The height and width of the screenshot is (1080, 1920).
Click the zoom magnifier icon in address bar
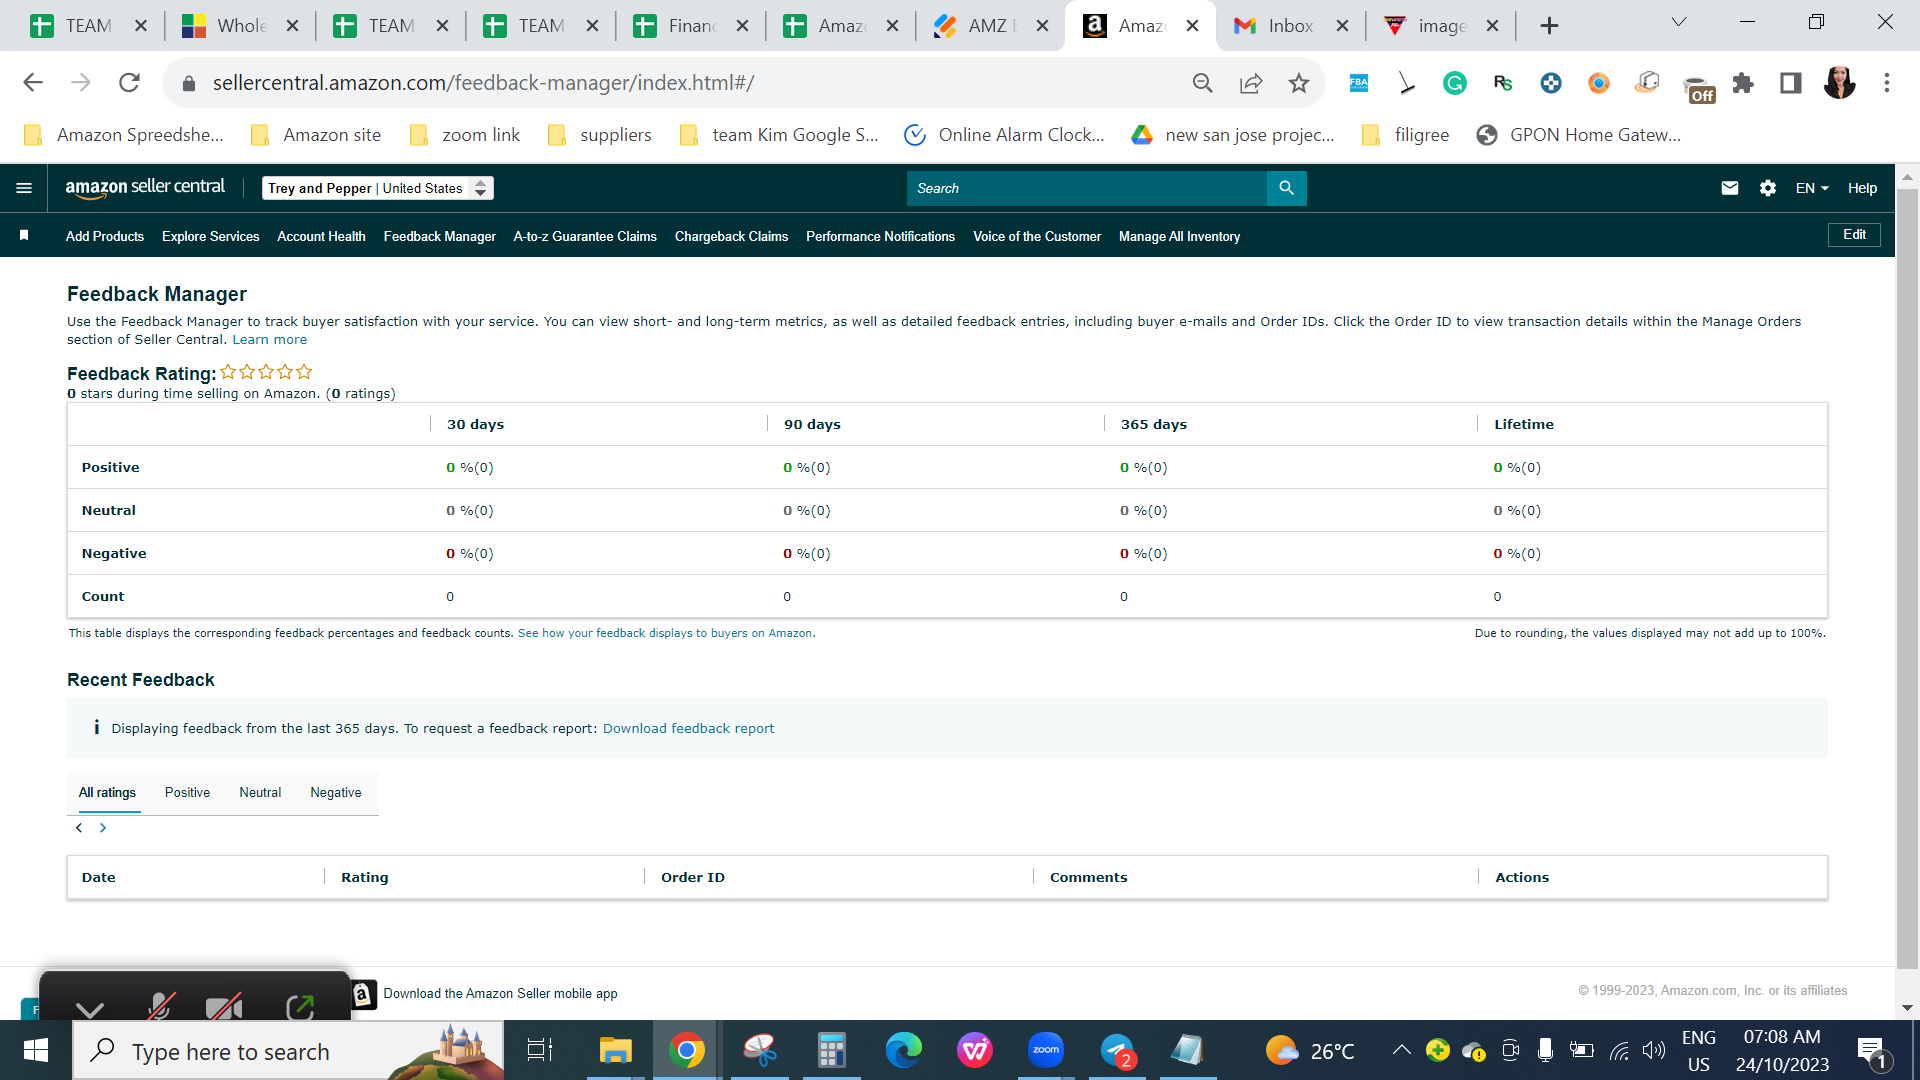coord(1203,83)
